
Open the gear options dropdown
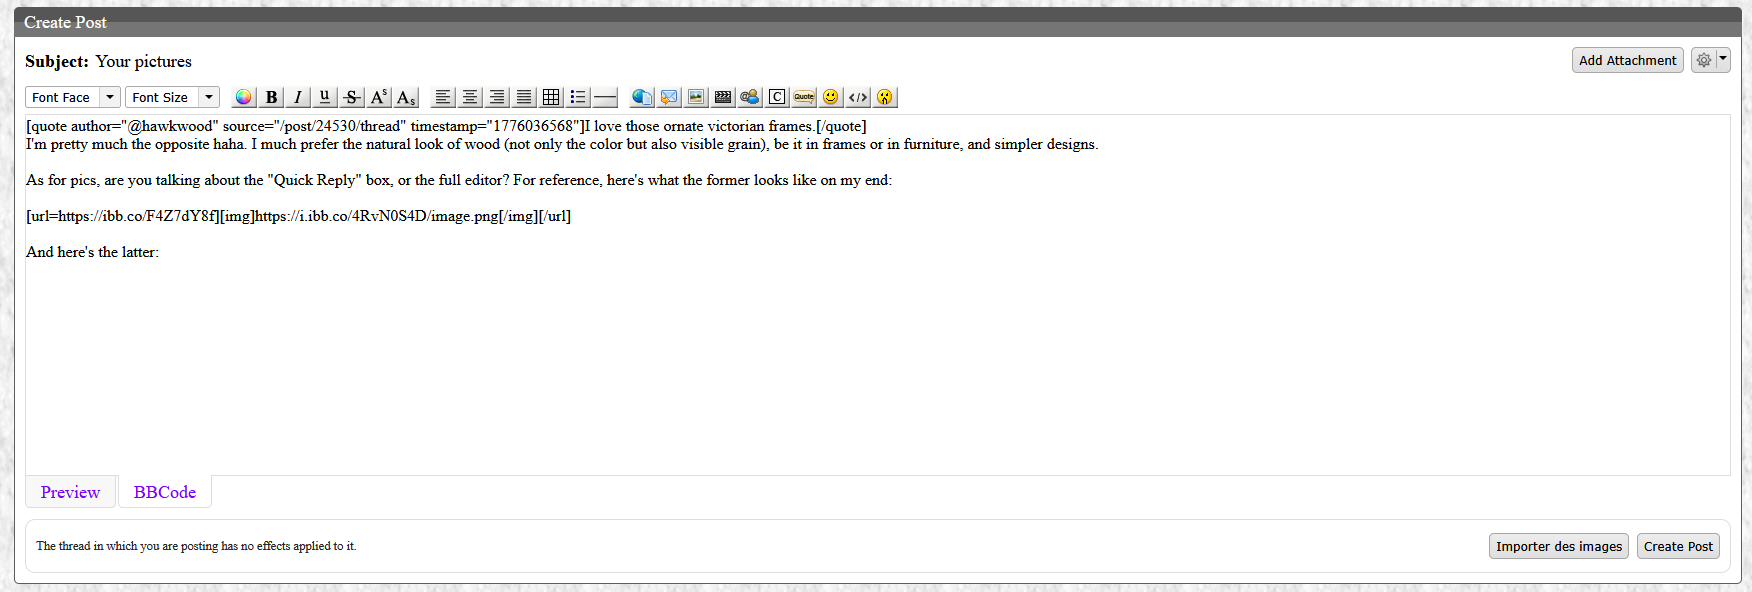click(1711, 60)
